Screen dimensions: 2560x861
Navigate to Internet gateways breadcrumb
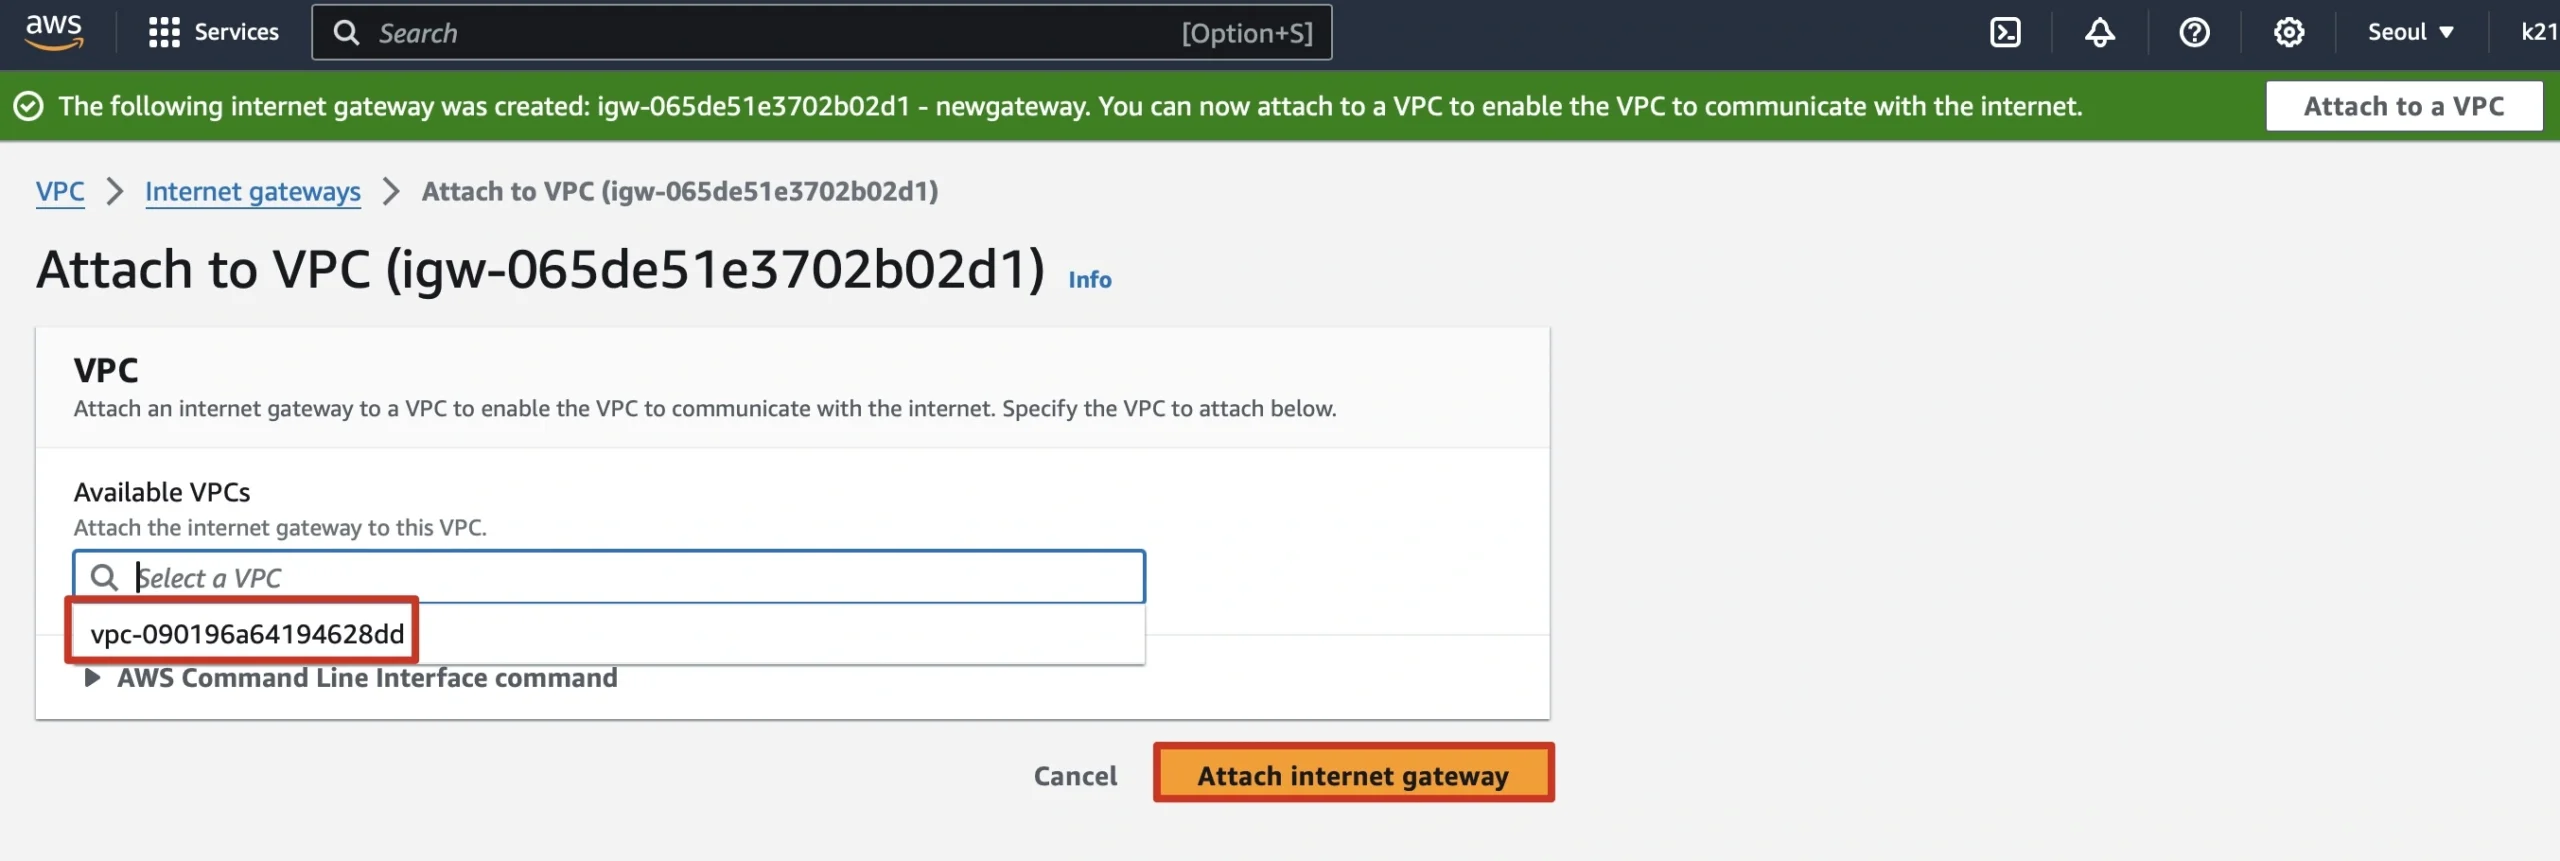click(x=253, y=191)
